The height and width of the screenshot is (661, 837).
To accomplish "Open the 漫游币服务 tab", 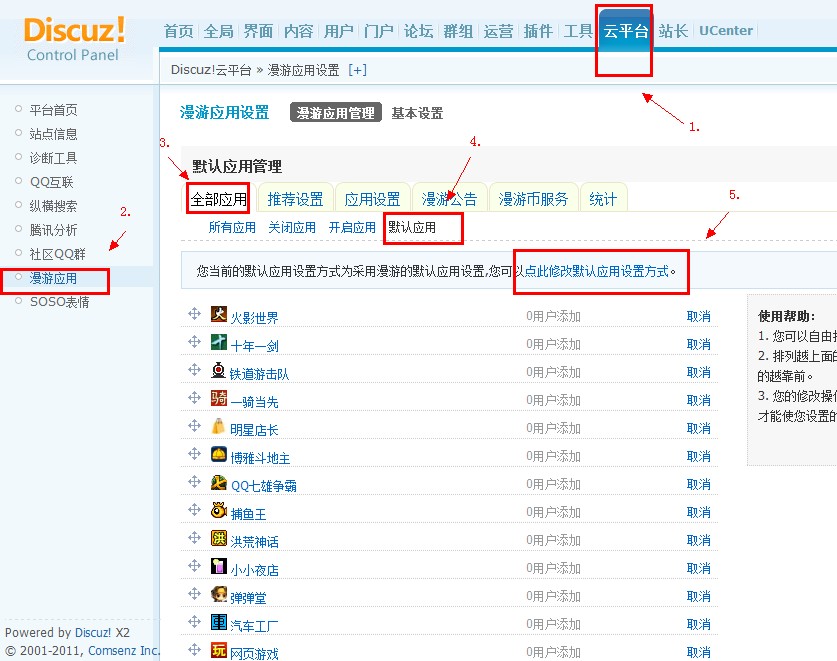I will (x=533, y=199).
